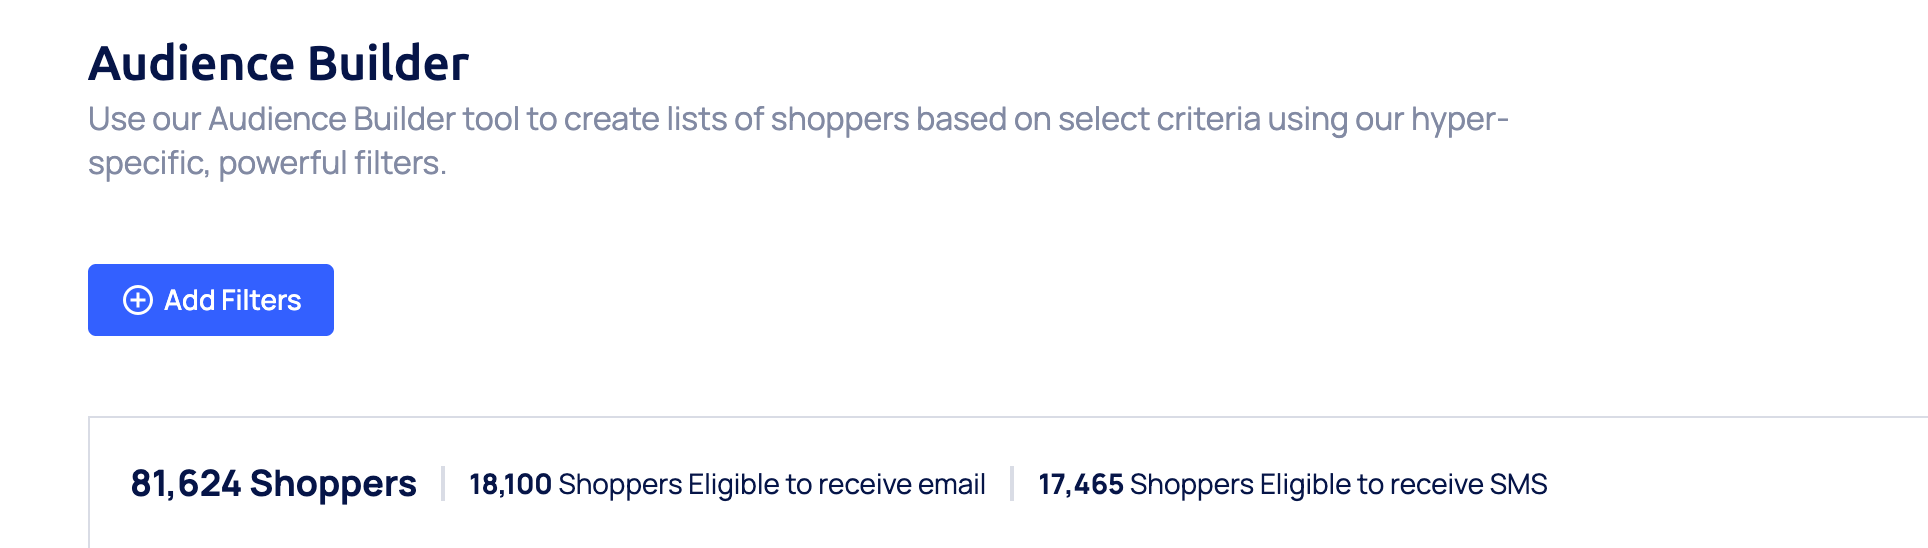The image size is (1928, 548).
Task: Click the 17,465 SMS-eligible count
Action: point(1080,484)
